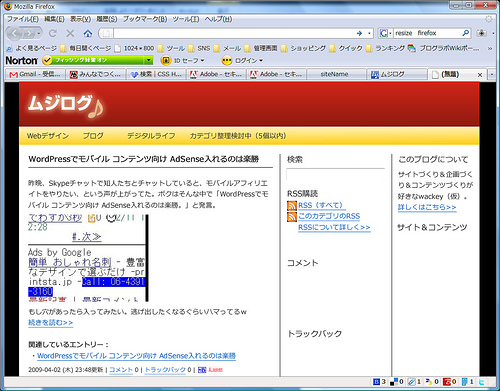The width and height of the screenshot is (500, 391).
Task: Switch to the Gmail tab
Action: (x=35, y=74)
